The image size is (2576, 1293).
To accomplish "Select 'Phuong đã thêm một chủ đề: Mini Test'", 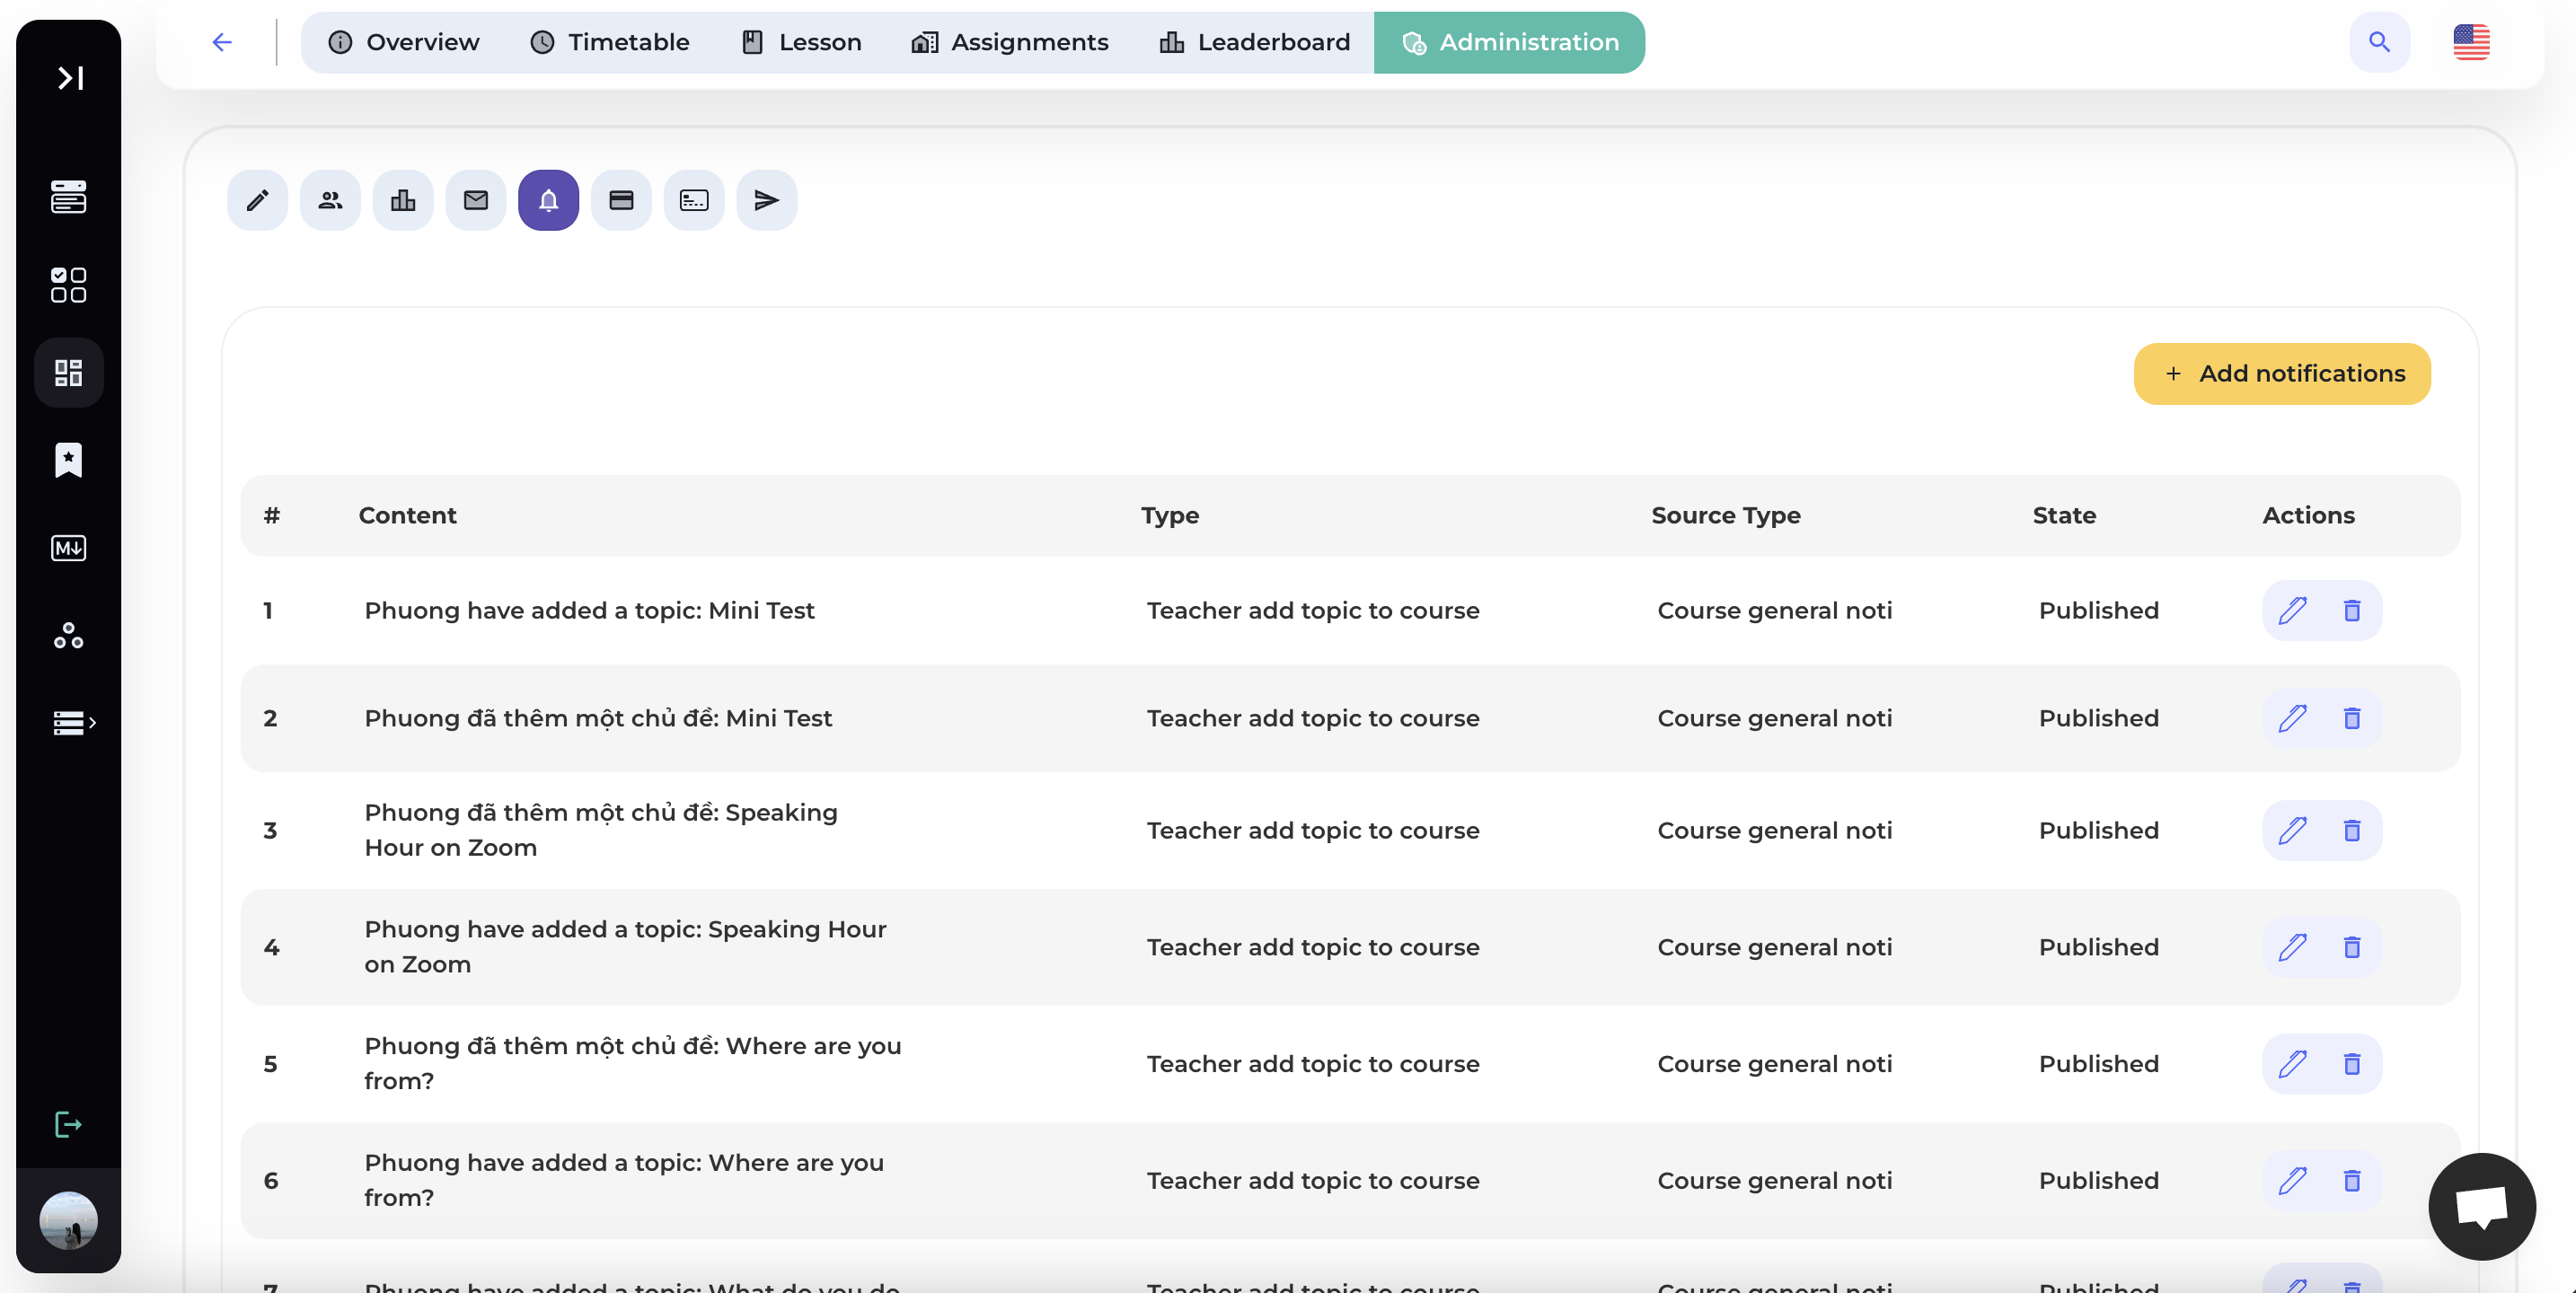I will click(598, 718).
